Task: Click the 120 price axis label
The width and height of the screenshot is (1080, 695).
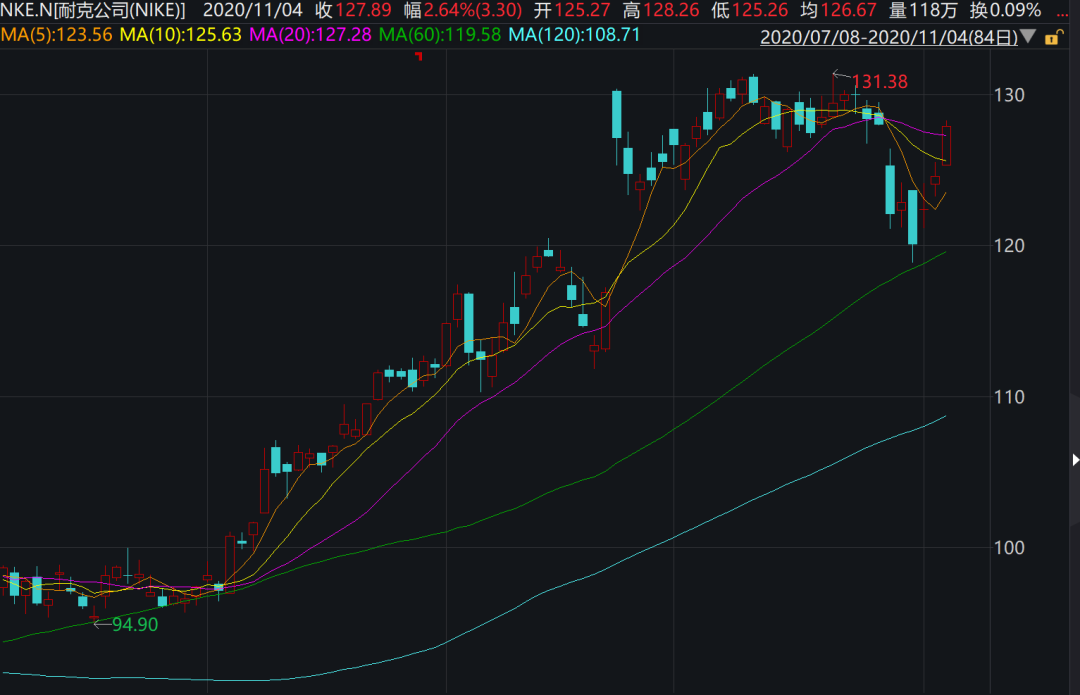Action: tap(1011, 246)
